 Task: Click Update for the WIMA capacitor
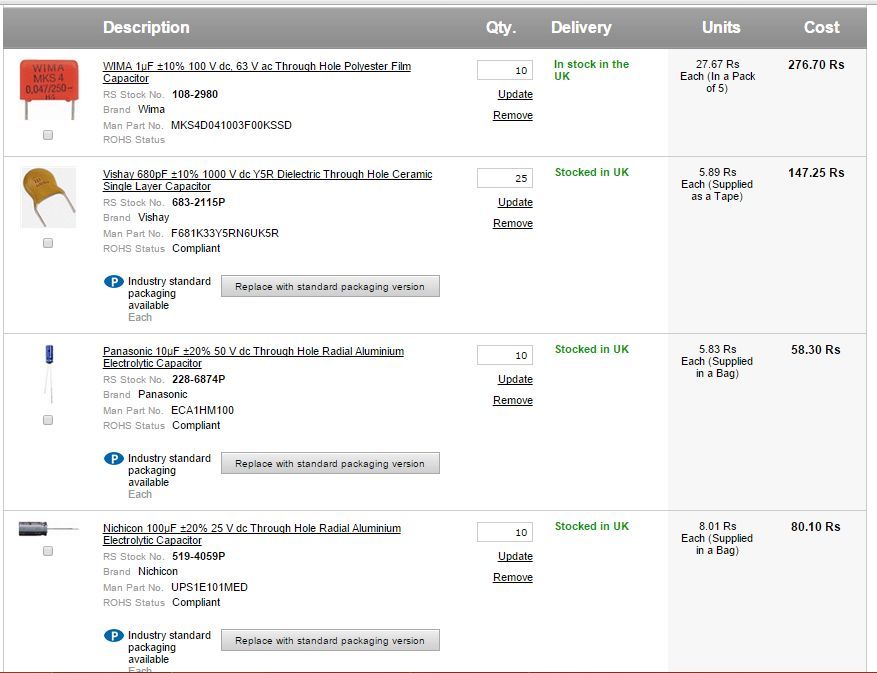click(515, 94)
